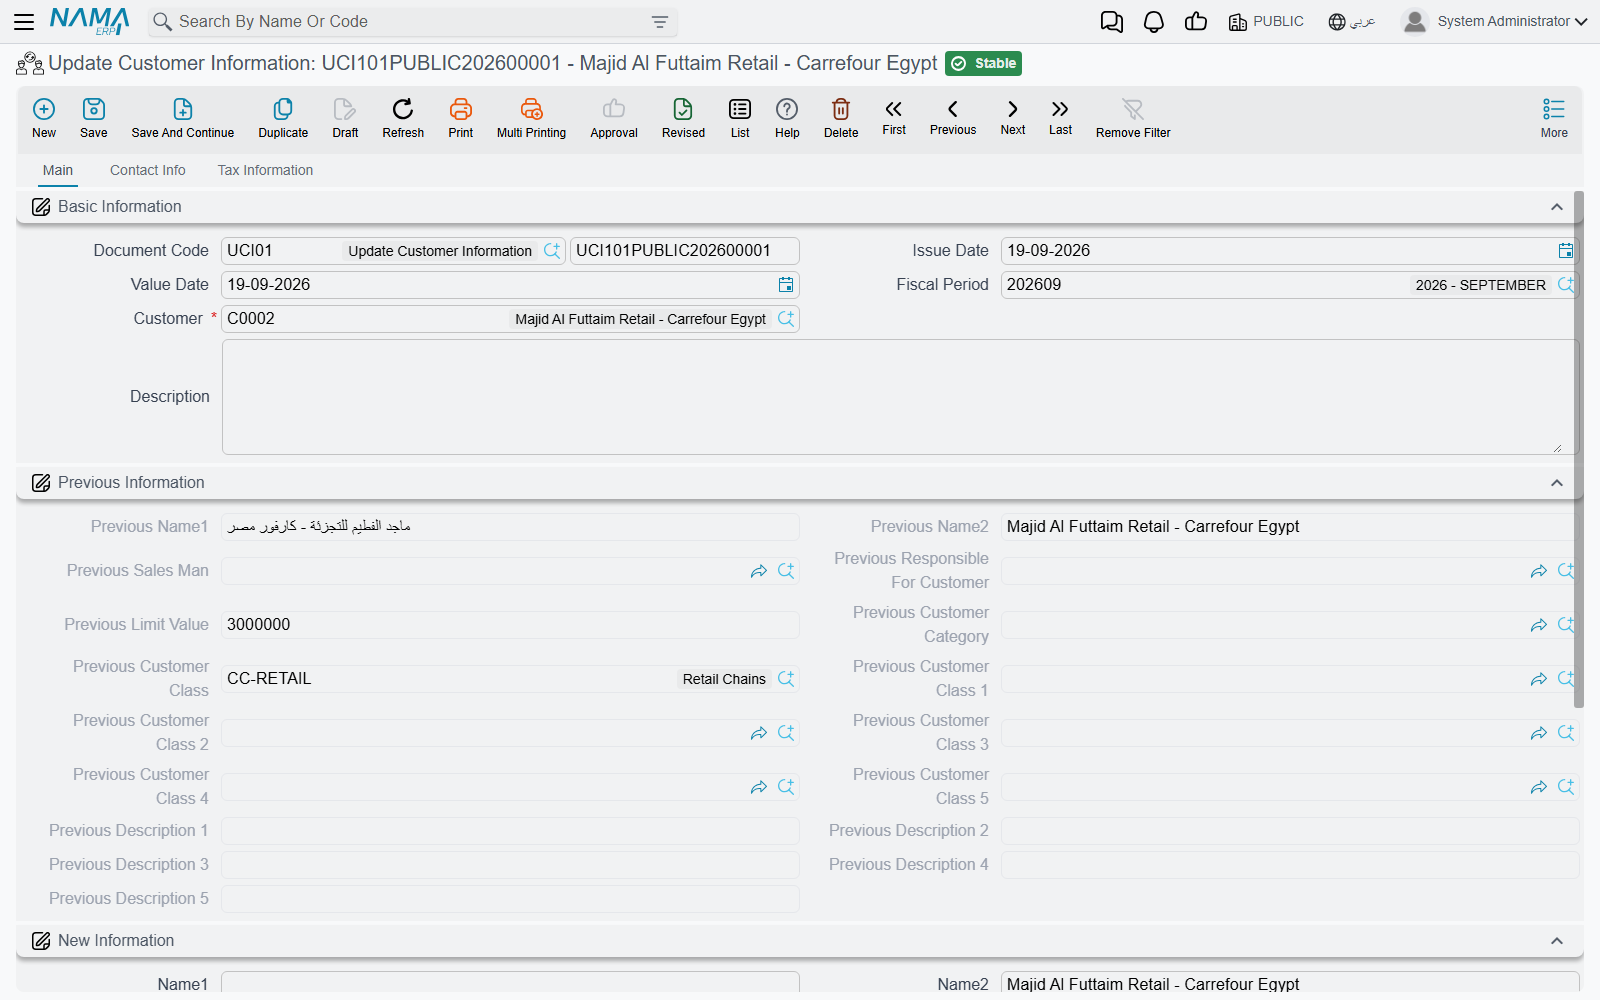Click the thumbs-up feedback icon

1196,22
